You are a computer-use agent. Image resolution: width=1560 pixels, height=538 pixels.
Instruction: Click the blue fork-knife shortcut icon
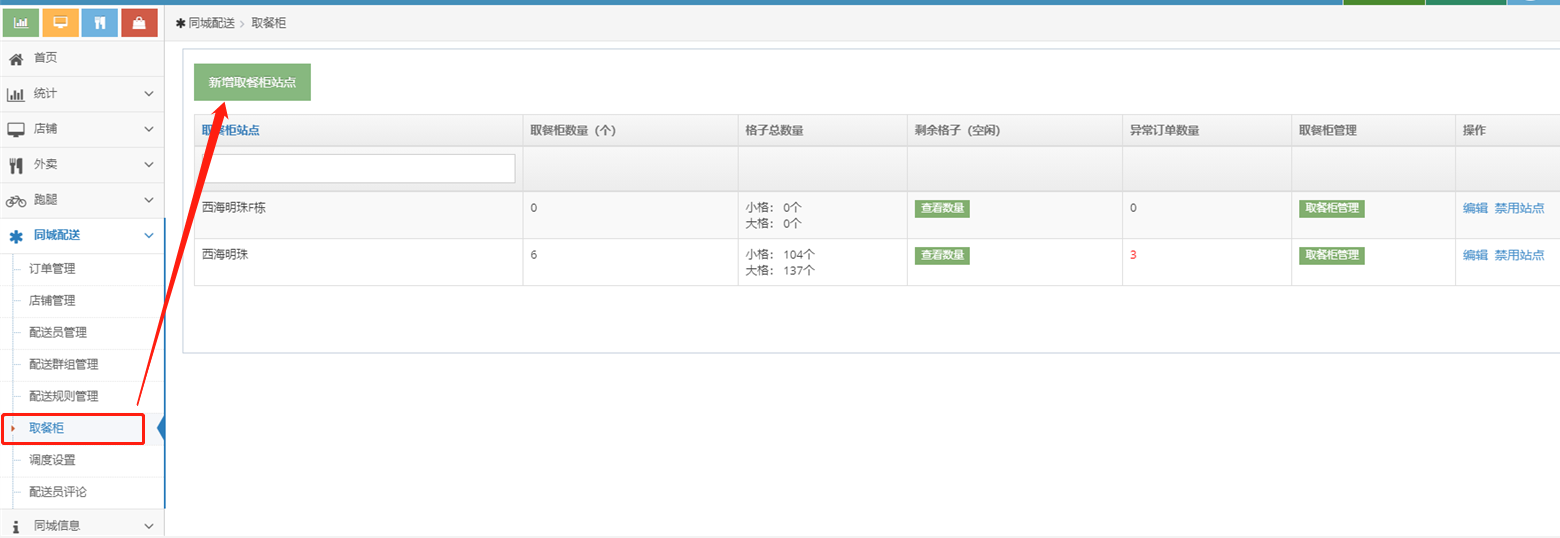[x=100, y=22]
